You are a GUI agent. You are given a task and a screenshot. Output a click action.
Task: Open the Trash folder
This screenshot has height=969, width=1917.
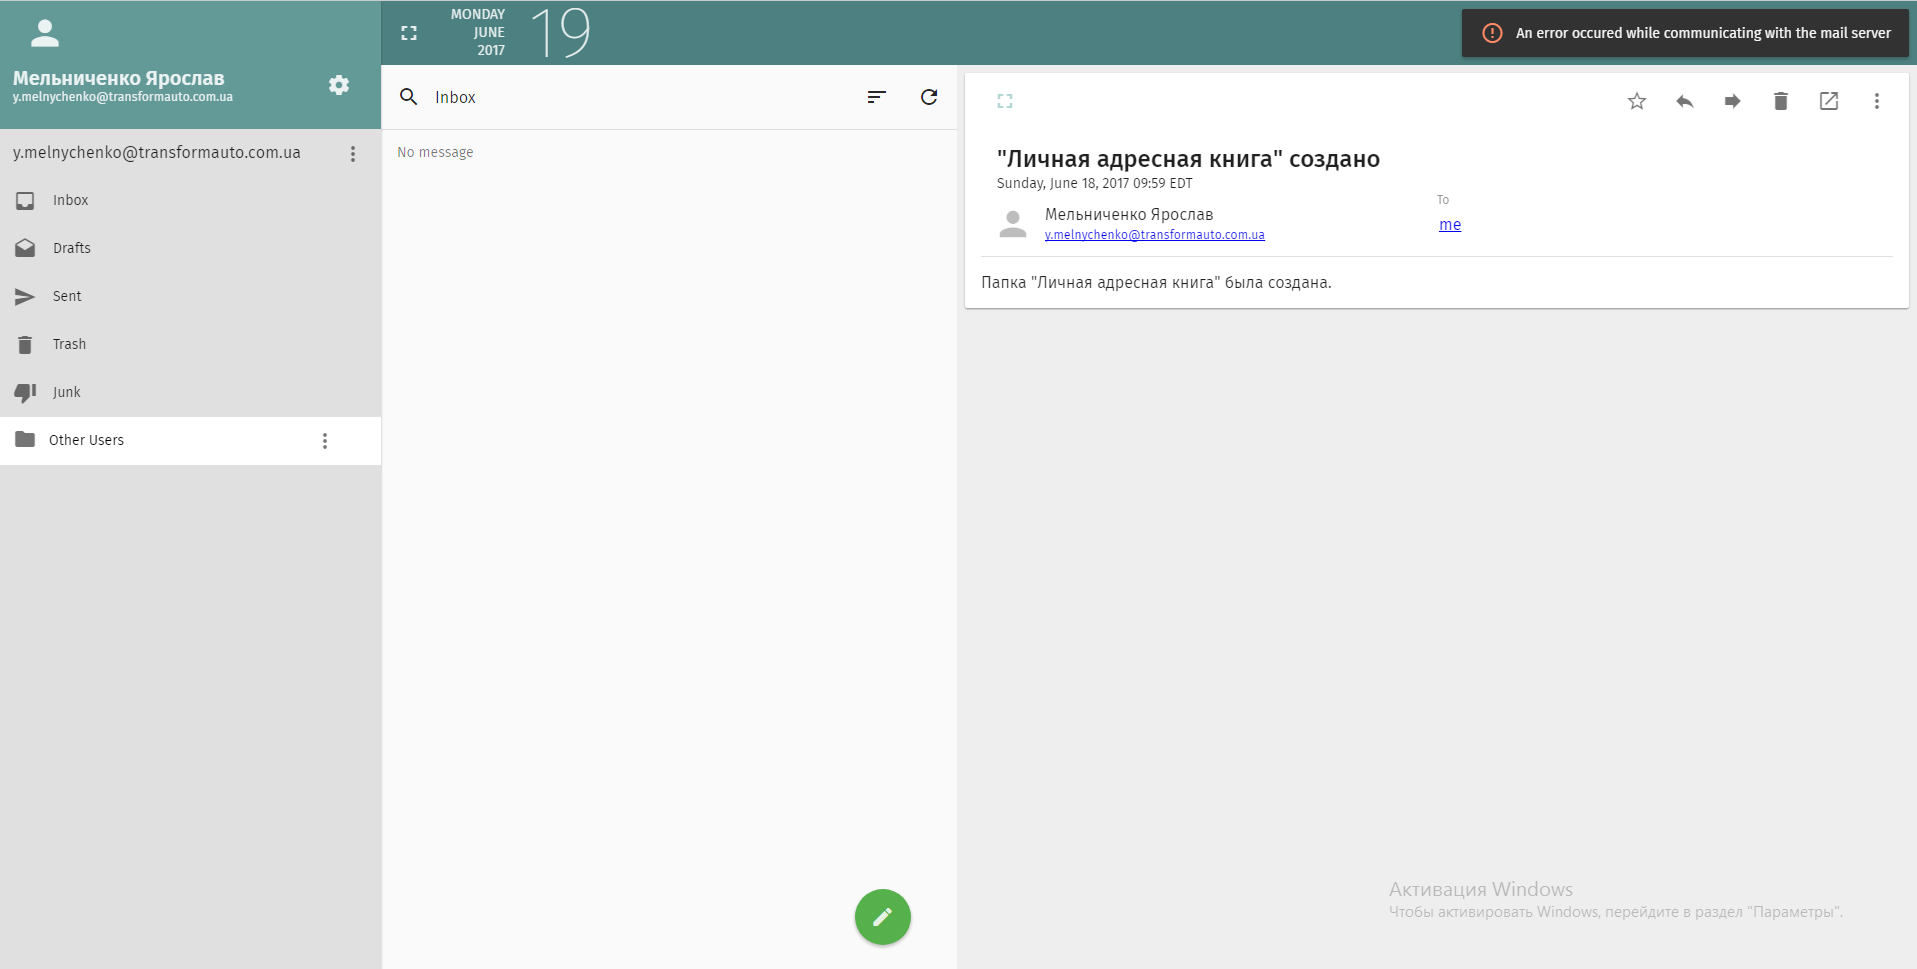69,344
